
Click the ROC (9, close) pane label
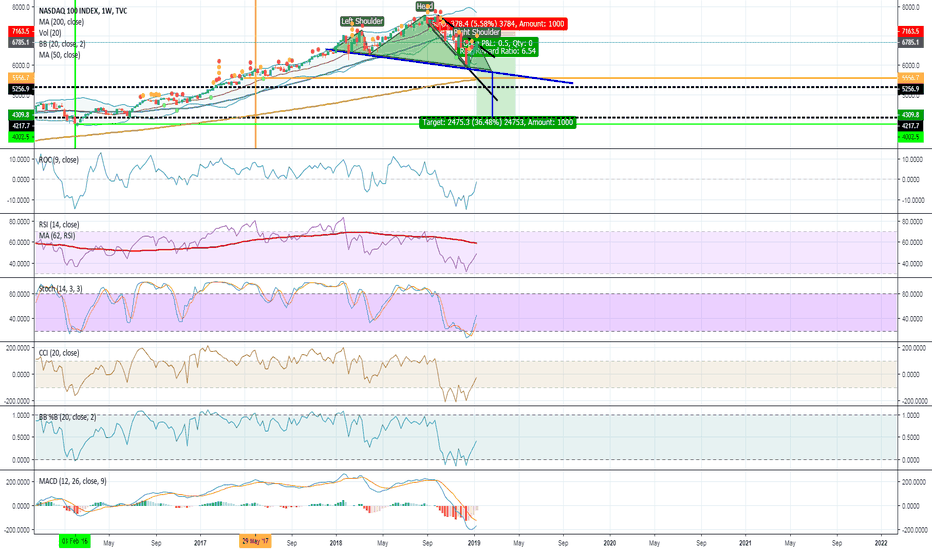pyautogui.click(x=58, y=160)
